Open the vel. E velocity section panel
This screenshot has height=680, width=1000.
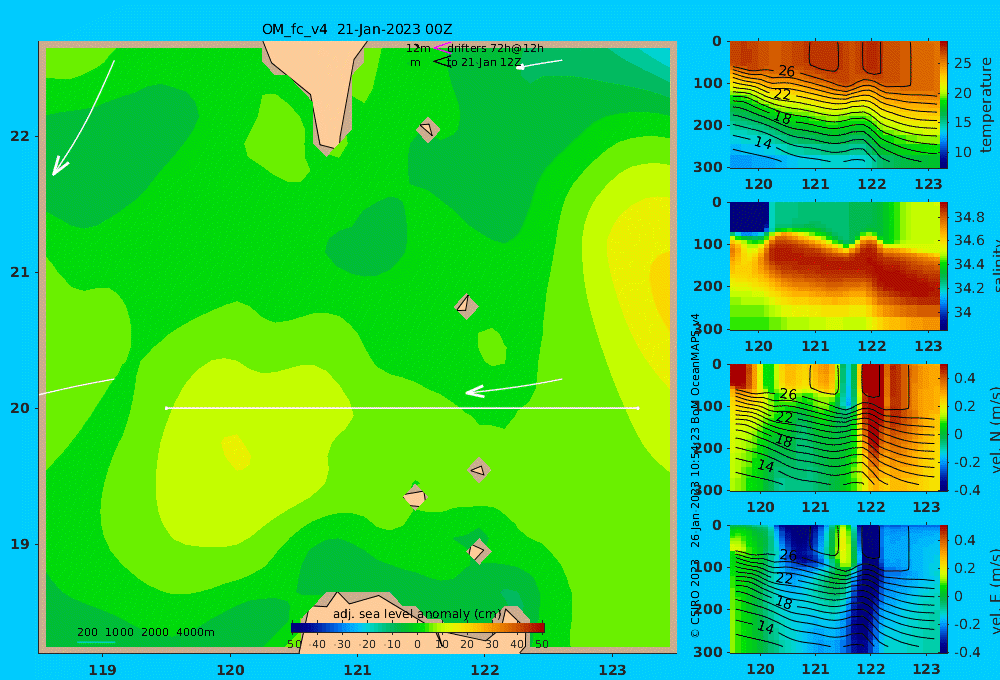tap(834, 589)
